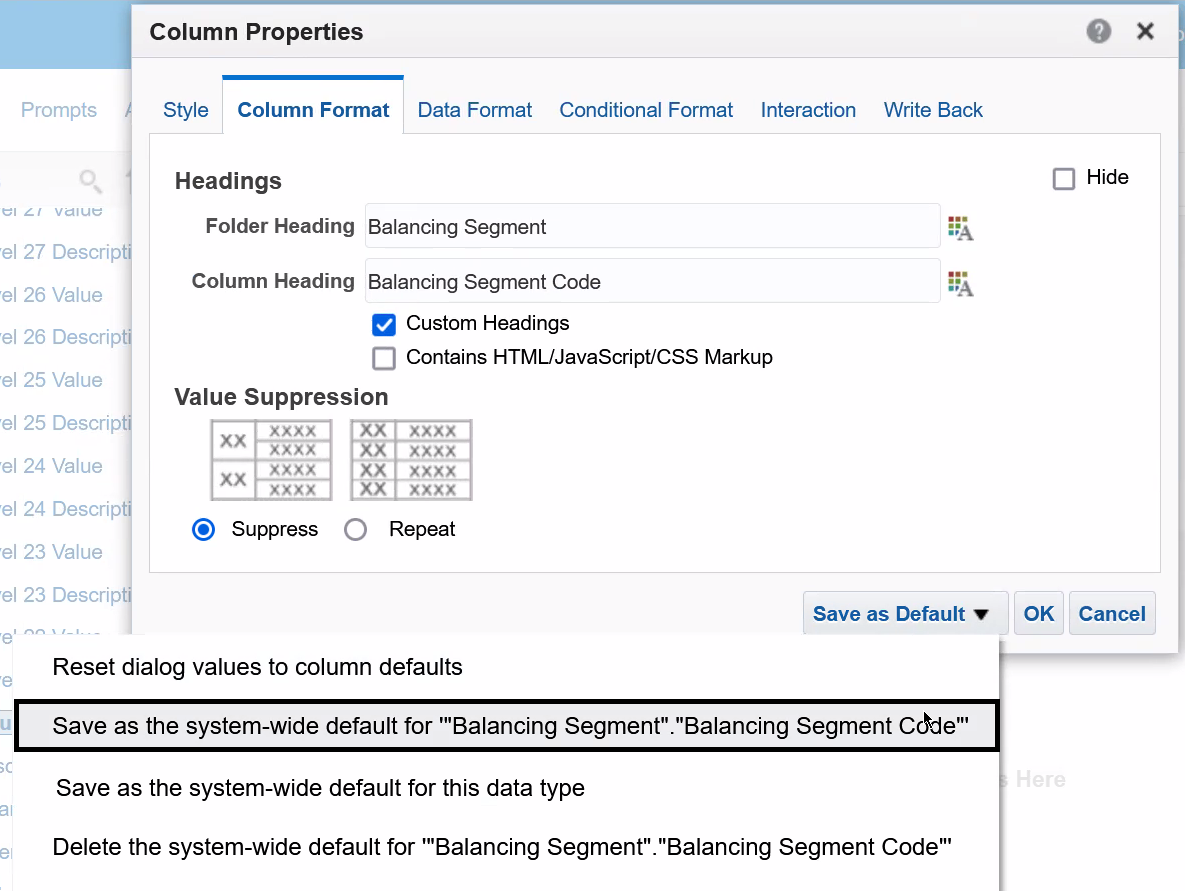The width and height of the screenshot is (1185, 891).
Task: Toggle the Hide checkbox
Action: tap(1064, 179)
